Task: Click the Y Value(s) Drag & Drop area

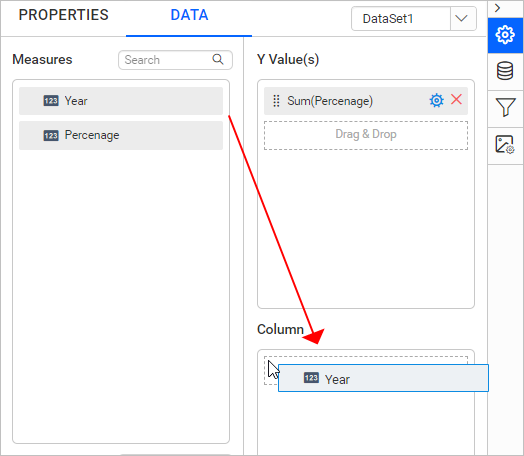Action: click(x=366, y=135)
